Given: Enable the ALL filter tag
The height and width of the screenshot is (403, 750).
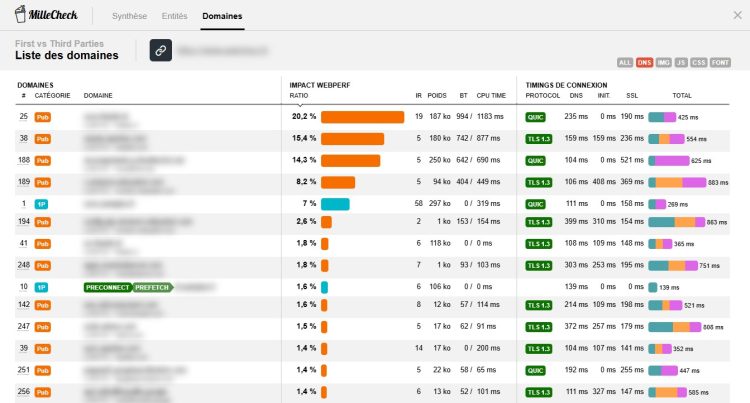Looking at the screenshot, I should coord(625,63).
